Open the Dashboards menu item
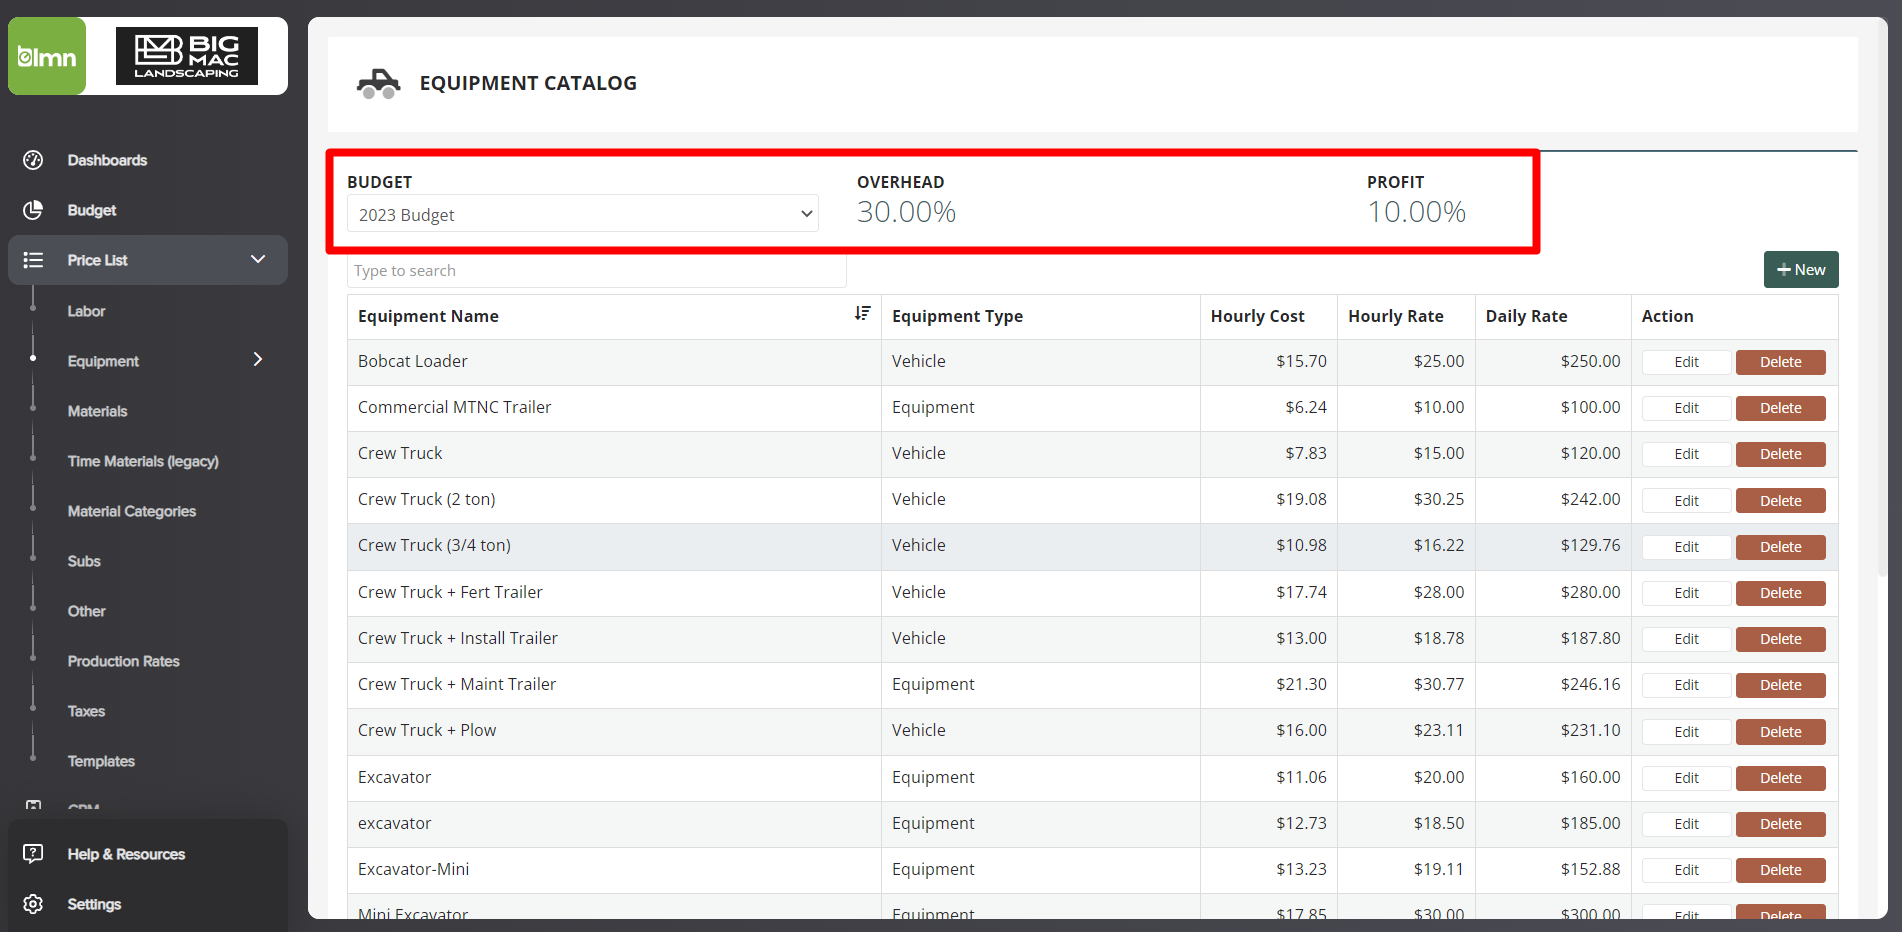Image resolution: width=1902 pixels, height=932 pixels. tap(107, 160)
